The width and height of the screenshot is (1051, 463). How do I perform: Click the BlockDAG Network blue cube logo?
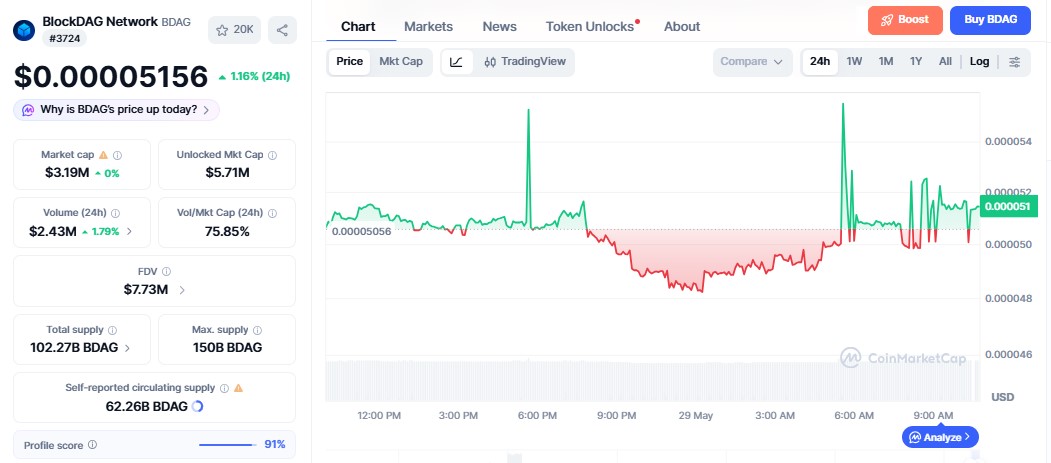pos(24,30)
